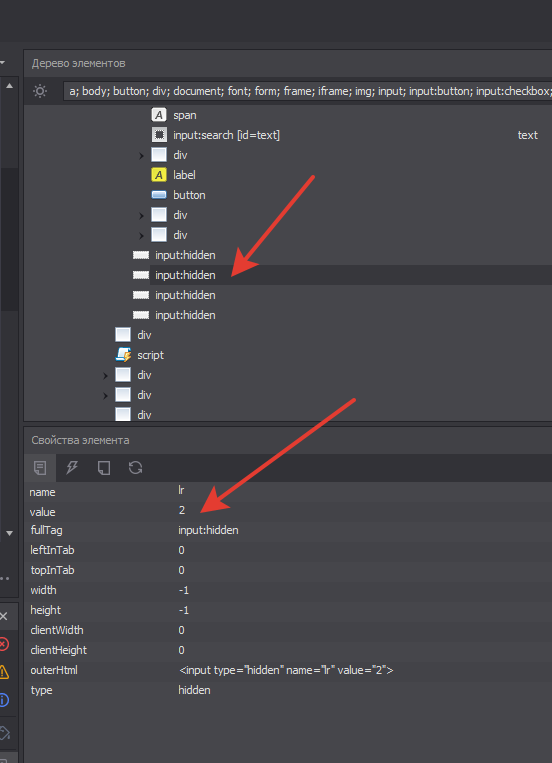
Task: Toggle red error filter icon
Action: [4, 644]
